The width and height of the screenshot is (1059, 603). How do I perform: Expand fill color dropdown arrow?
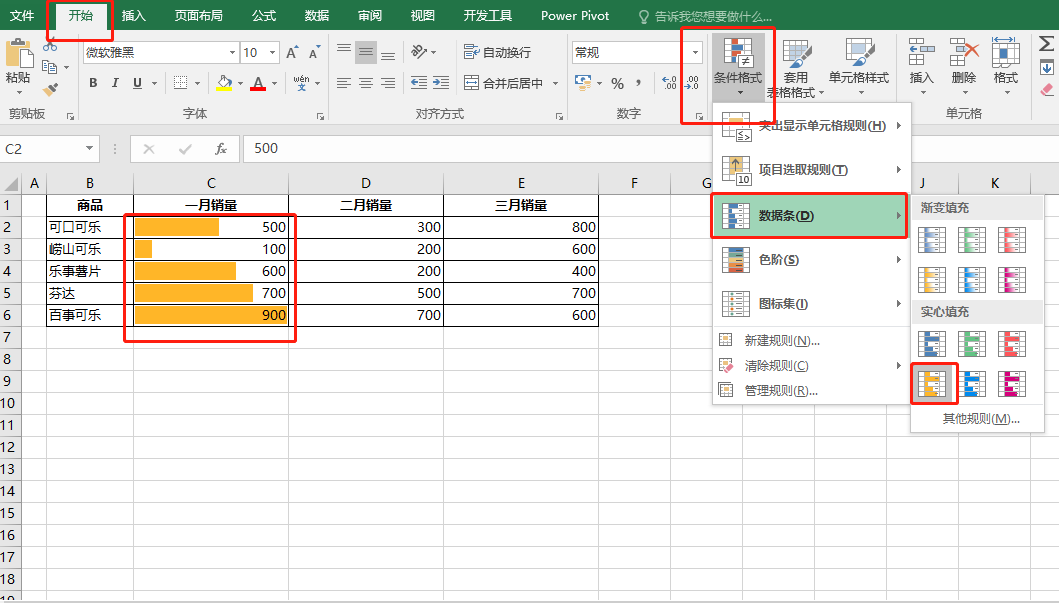click(x=240, y=84)
